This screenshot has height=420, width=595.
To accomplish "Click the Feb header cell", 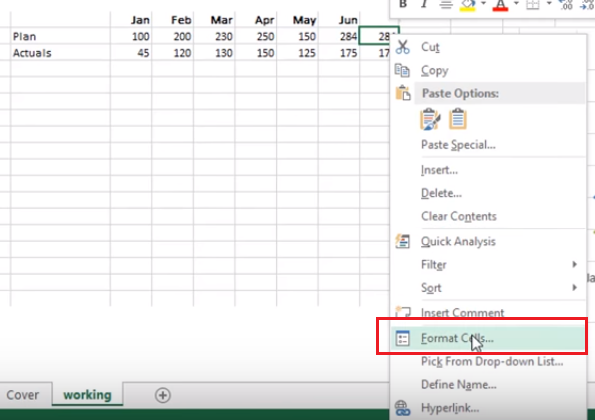I will pos(173,20).
